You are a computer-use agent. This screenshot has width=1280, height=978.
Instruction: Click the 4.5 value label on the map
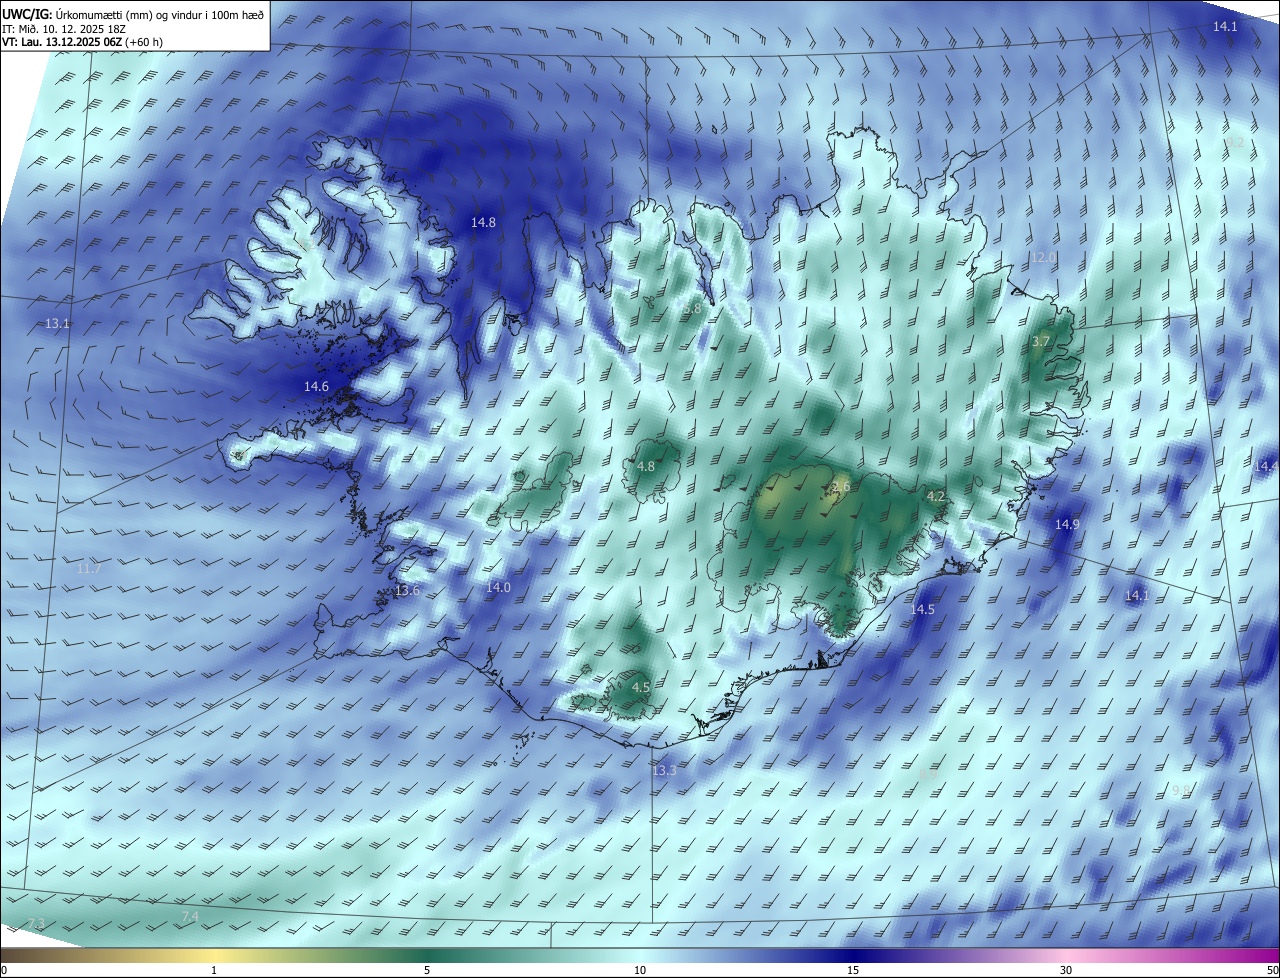point(641,688)
